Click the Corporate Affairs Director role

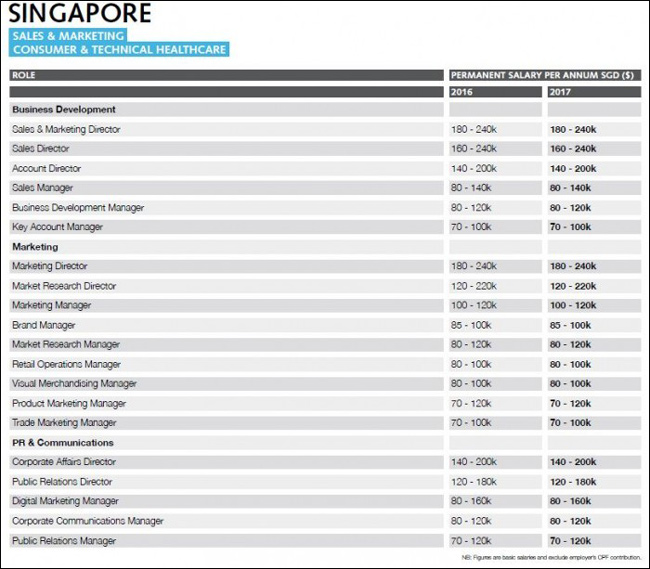[64, 462]
